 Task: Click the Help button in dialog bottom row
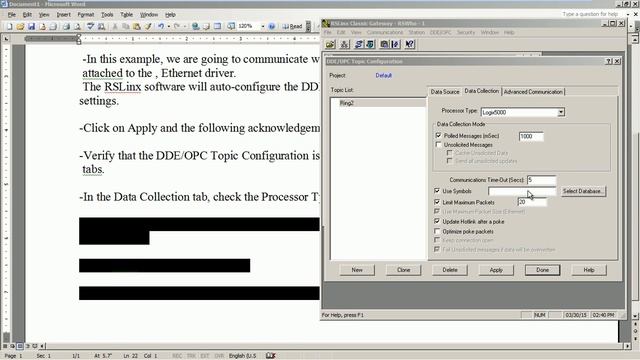589,270
